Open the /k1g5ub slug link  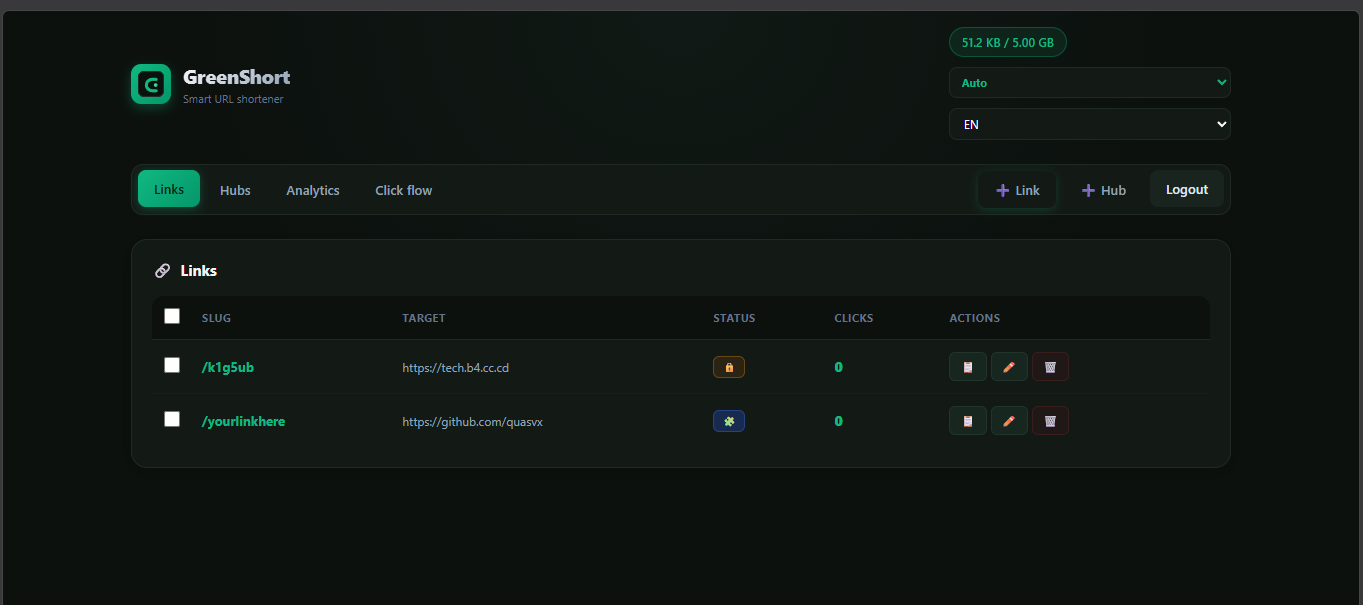tap(228, 367)
